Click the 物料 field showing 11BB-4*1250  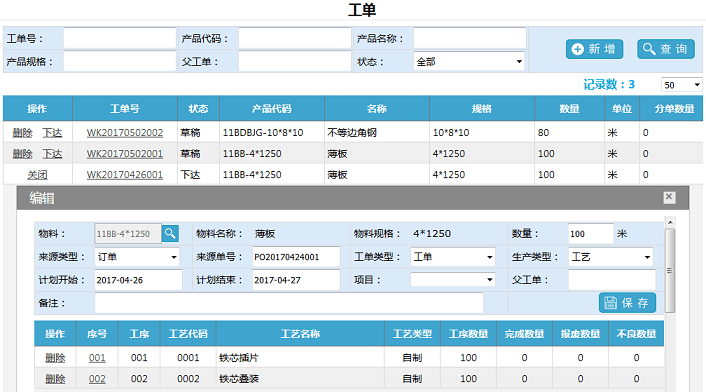[x=128, y=234]
